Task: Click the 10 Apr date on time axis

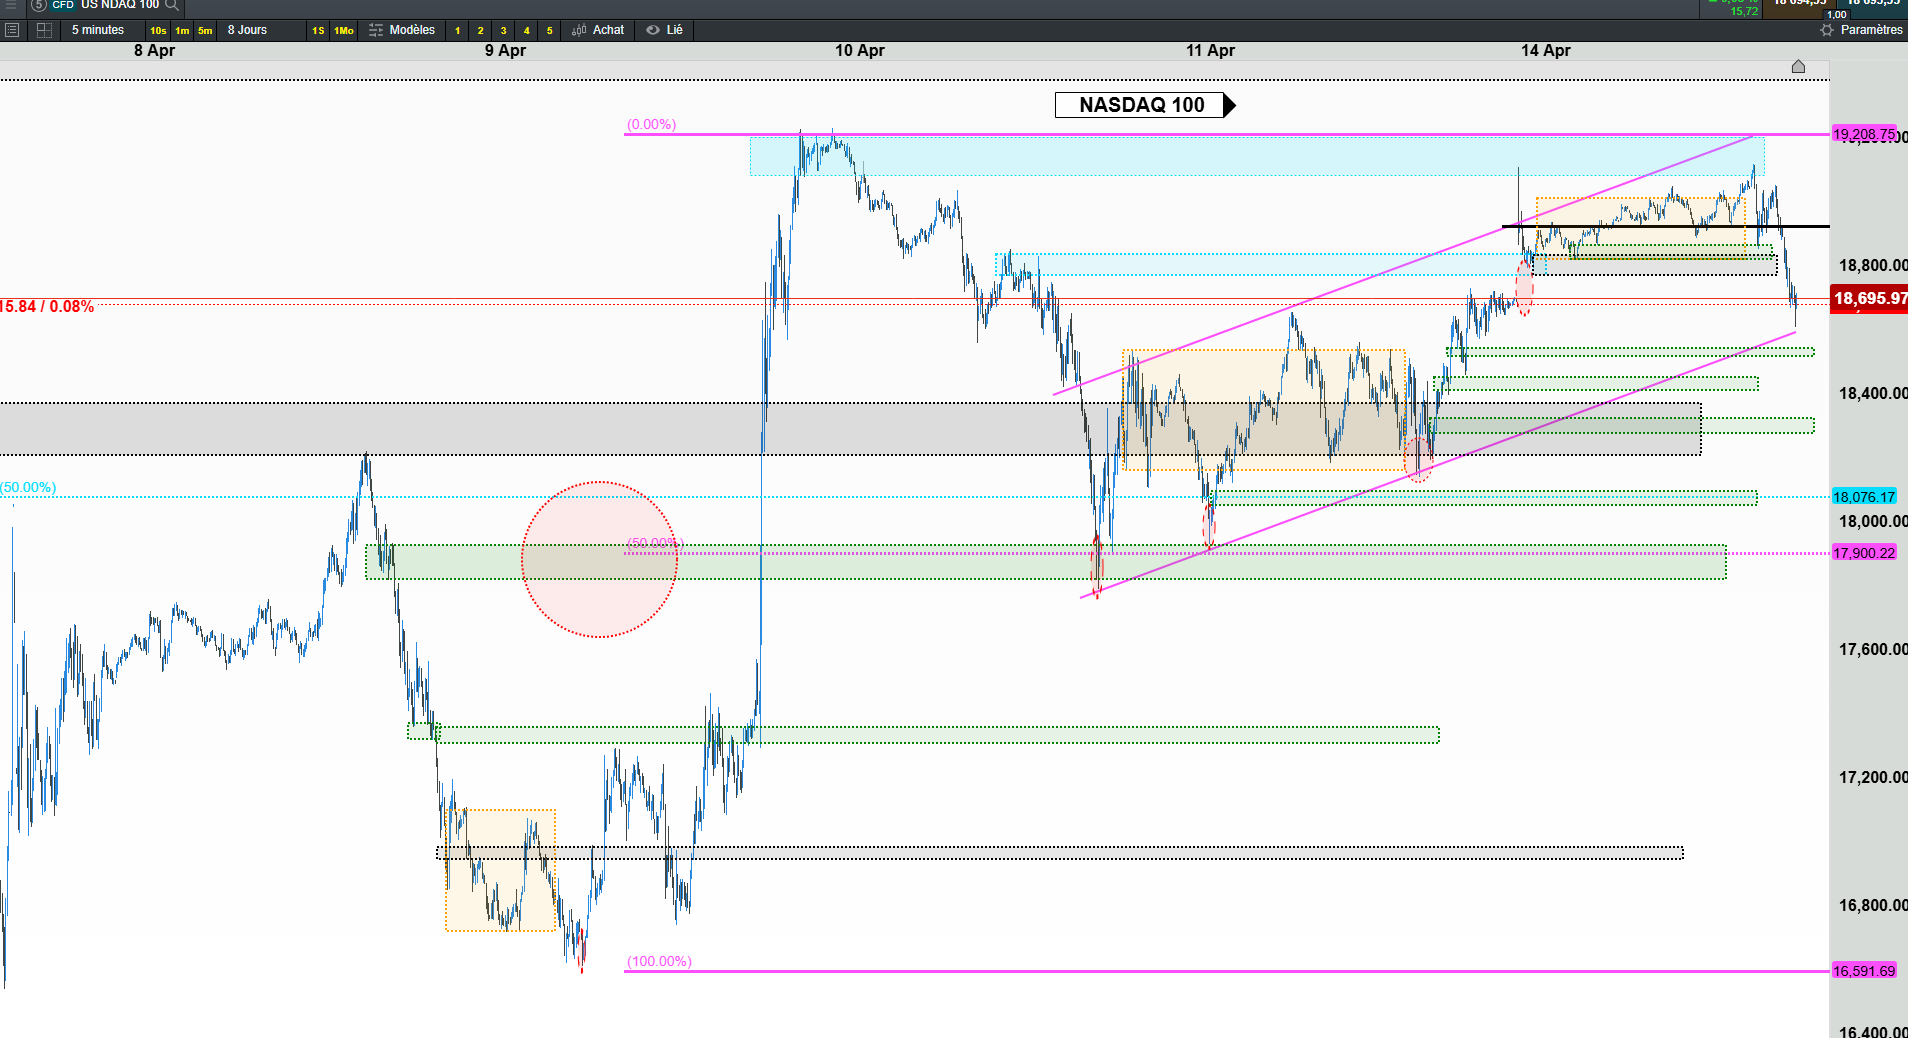Action: click(x=860, y=50)
